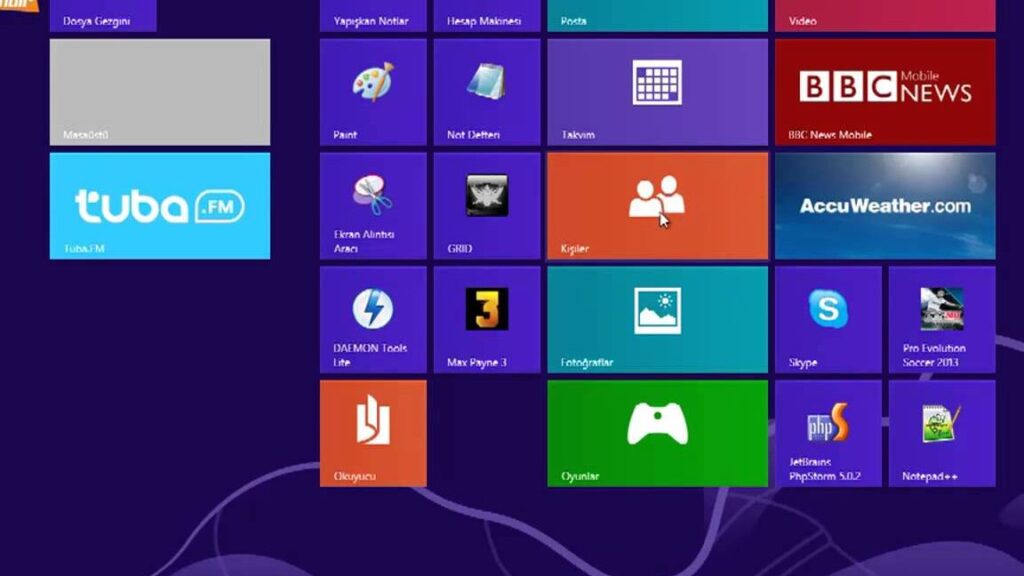
Task: Open the Kişiler (People) tile
Action: click(656, 205)
